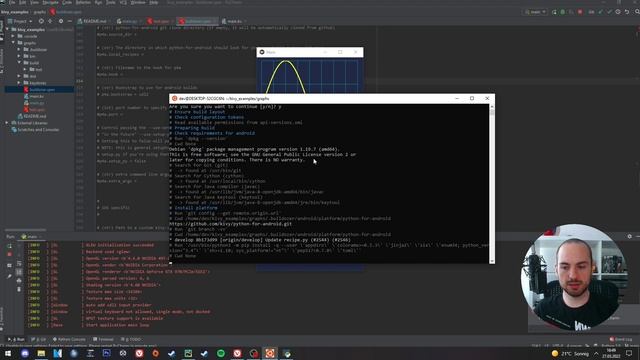Click the locate-file target icon in the Project panel
This screenshot has width=640, height=360.
[41, 21]
